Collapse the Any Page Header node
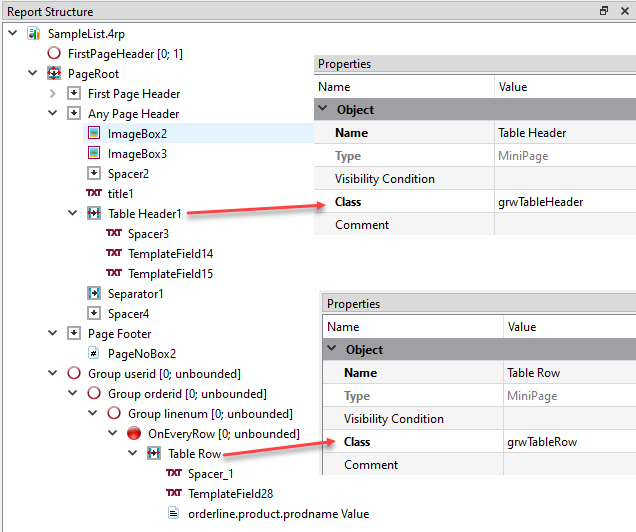This screenshot has width=636, height=532. (x=53, y=113)
